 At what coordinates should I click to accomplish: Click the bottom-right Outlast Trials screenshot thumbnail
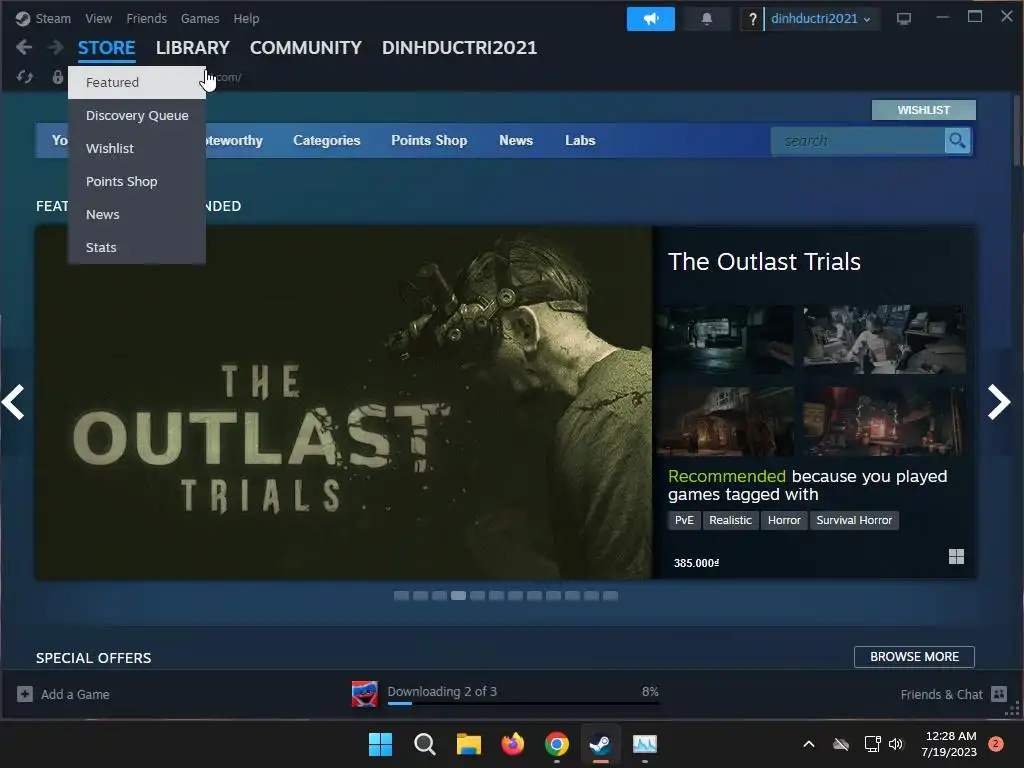coord(884,421)
